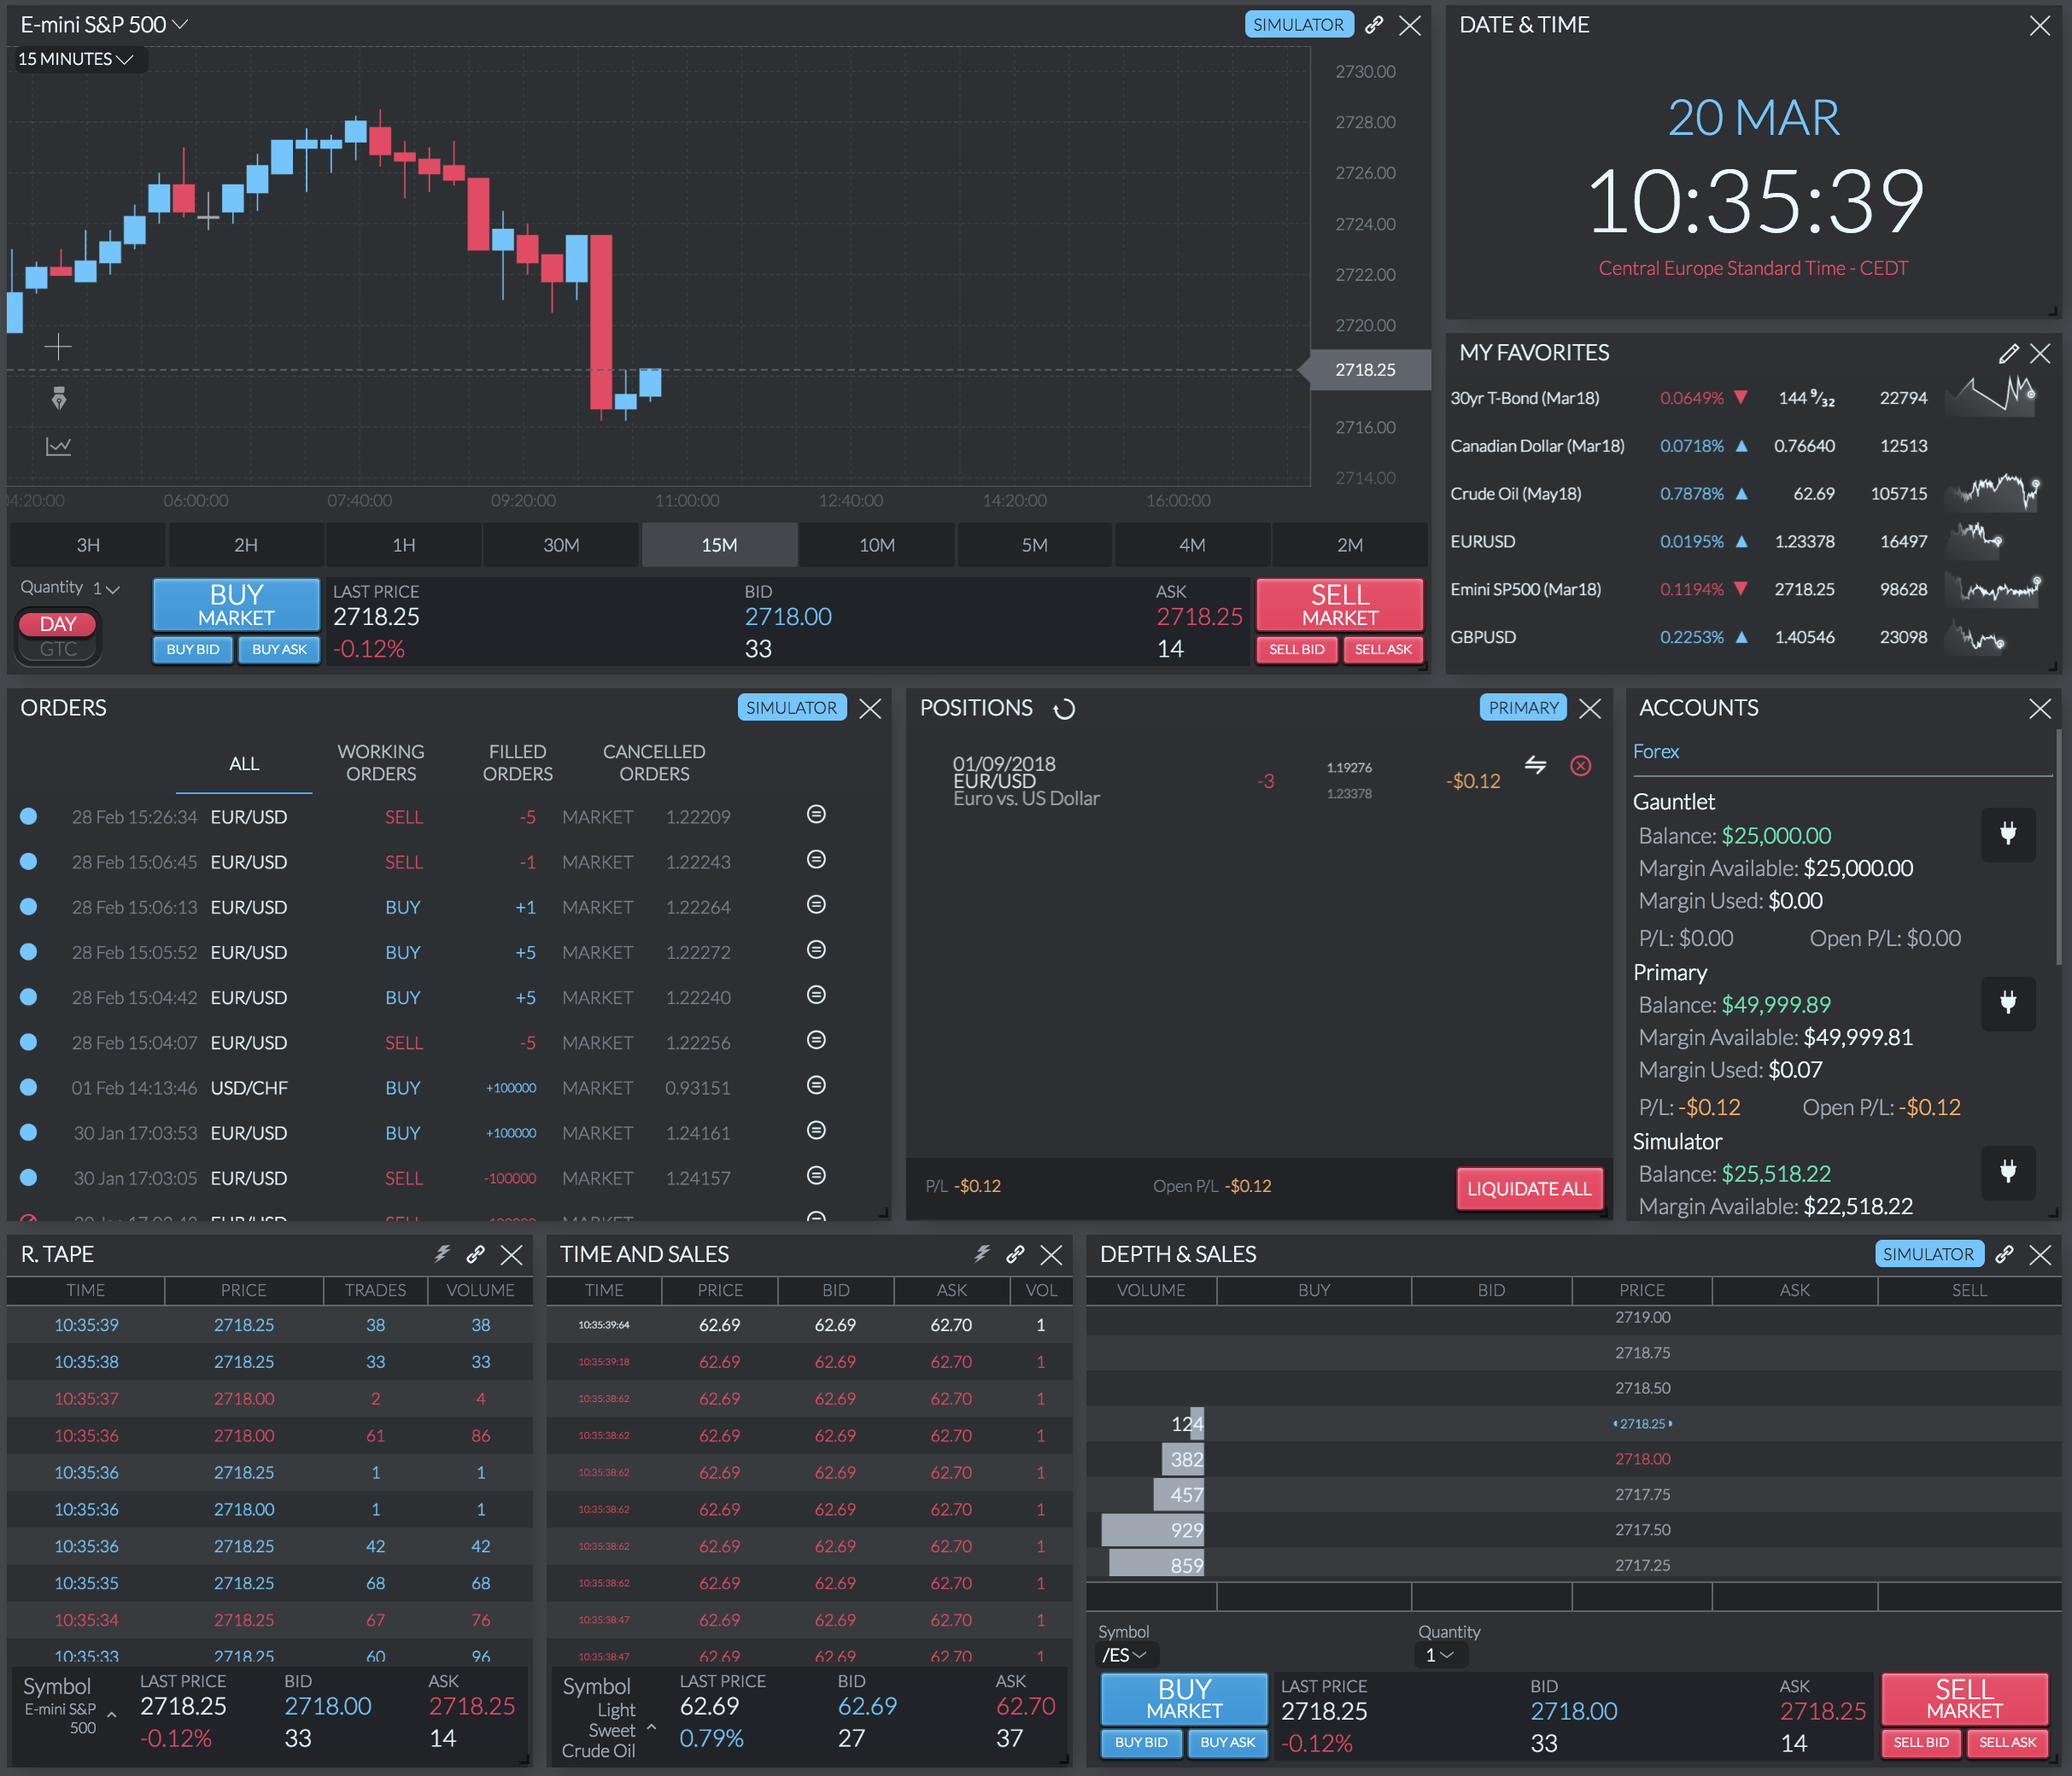Screen dimensions: 2072x1776
Task: Refresh the Positions panel
Action: tap(1064, 709)
